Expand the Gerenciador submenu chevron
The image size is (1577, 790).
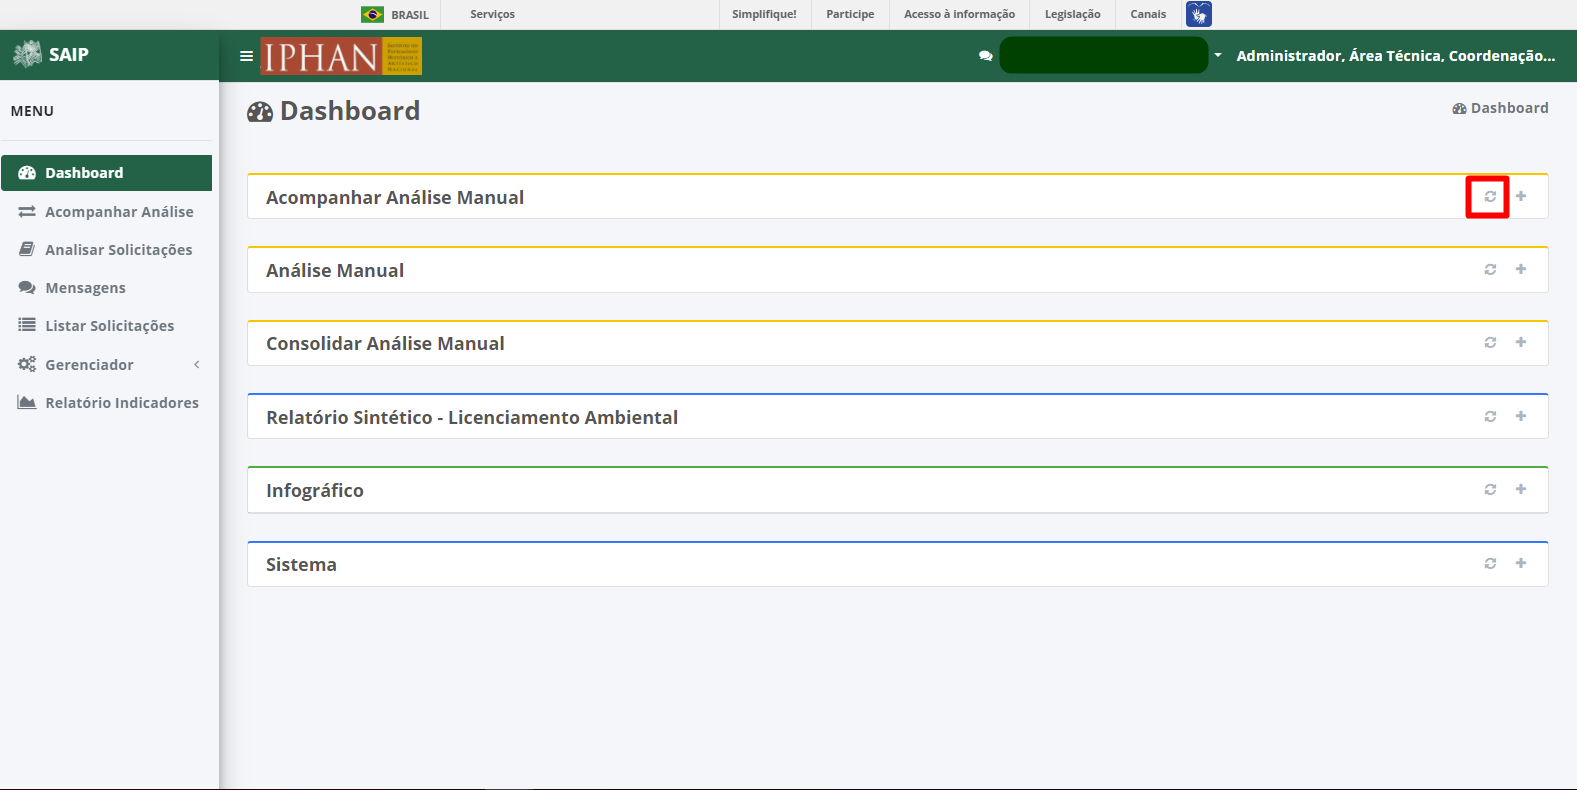pos(197,364)
